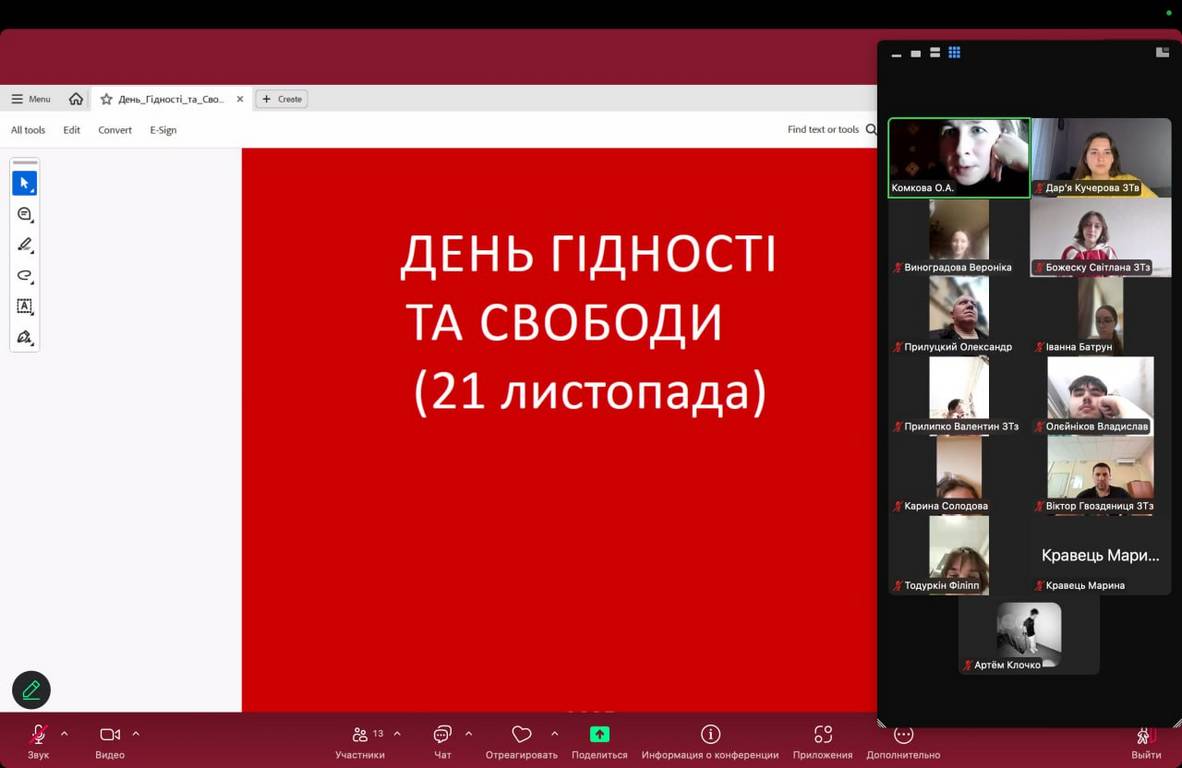The height and width of the screenshot is (768, 1182).
Task: Leave the meeting using Выйти
Action: point(1146,740)
